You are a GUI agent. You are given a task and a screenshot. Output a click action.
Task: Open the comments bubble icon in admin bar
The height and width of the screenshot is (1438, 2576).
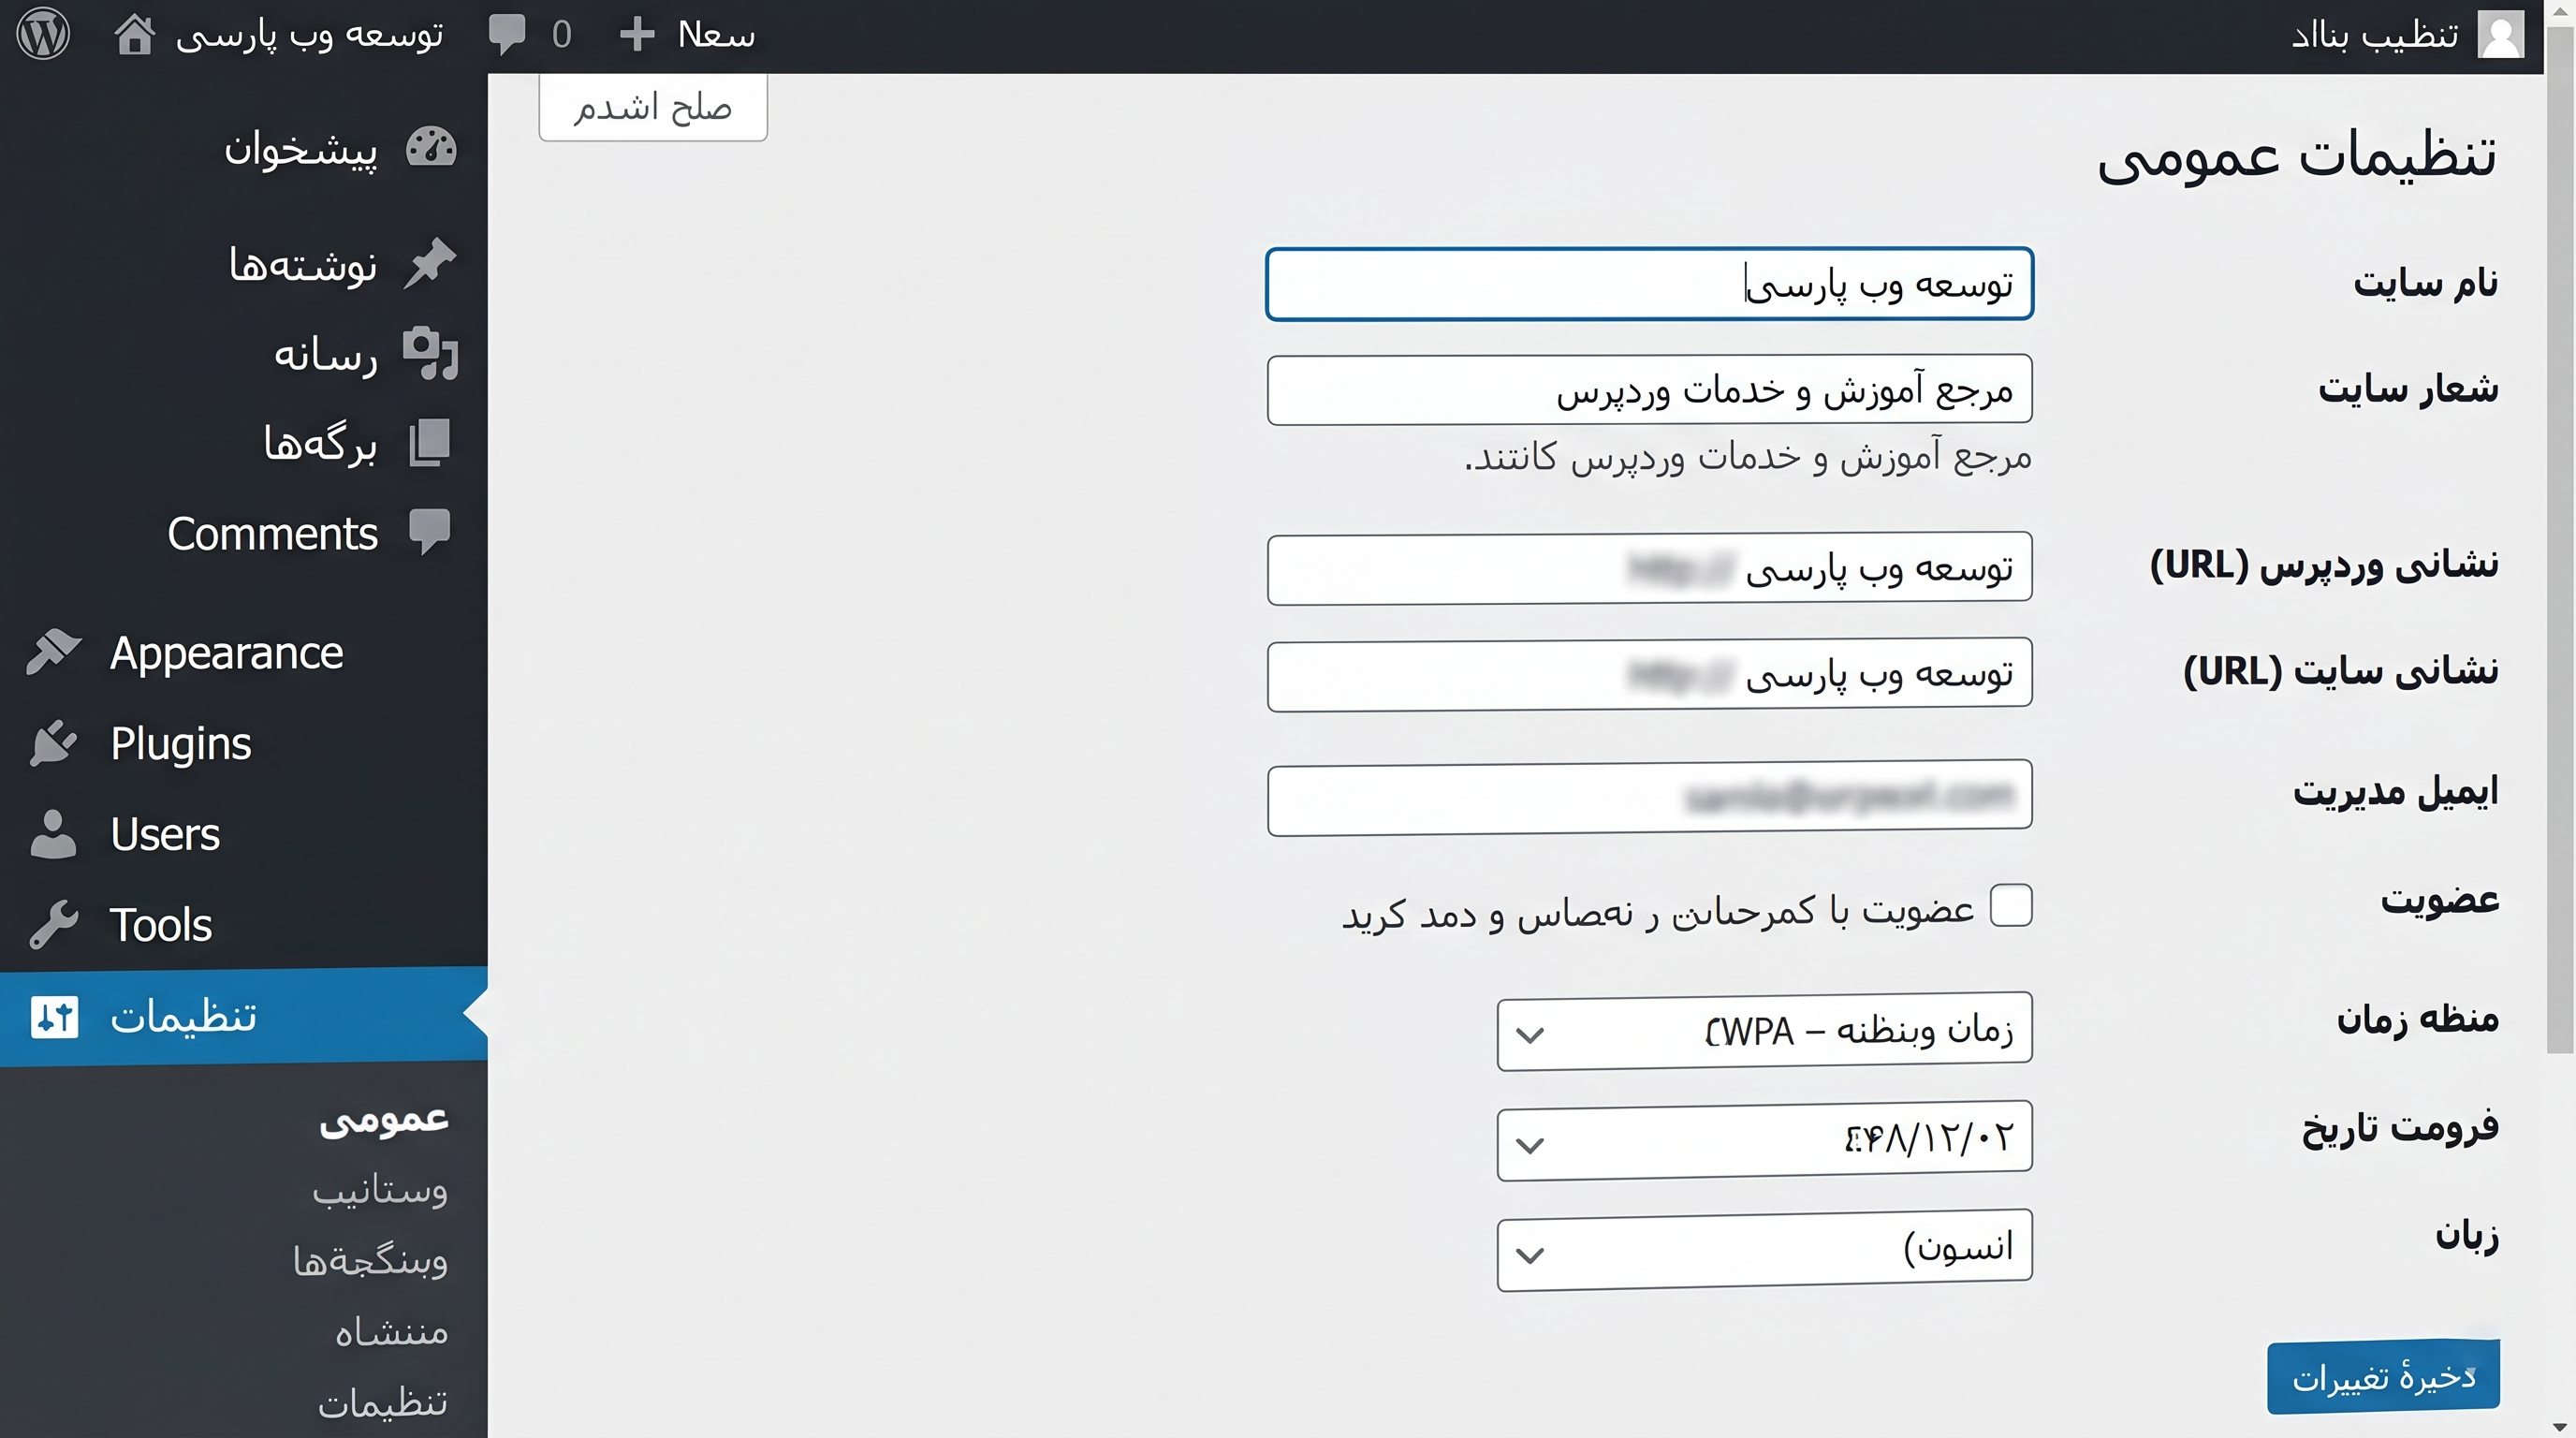[506, 35]
